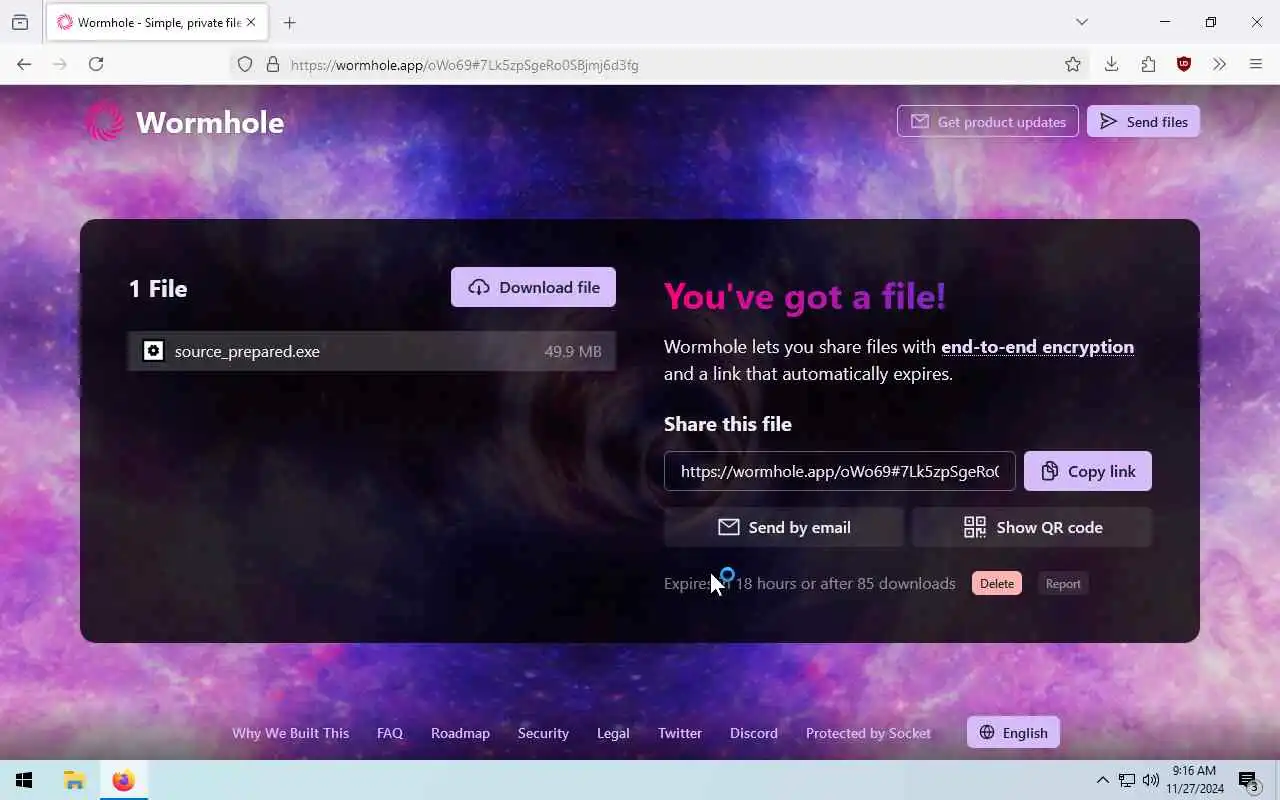Visit the Security footer link
1280x800 pixels.
pyautogui.click(x=543, y=733)
